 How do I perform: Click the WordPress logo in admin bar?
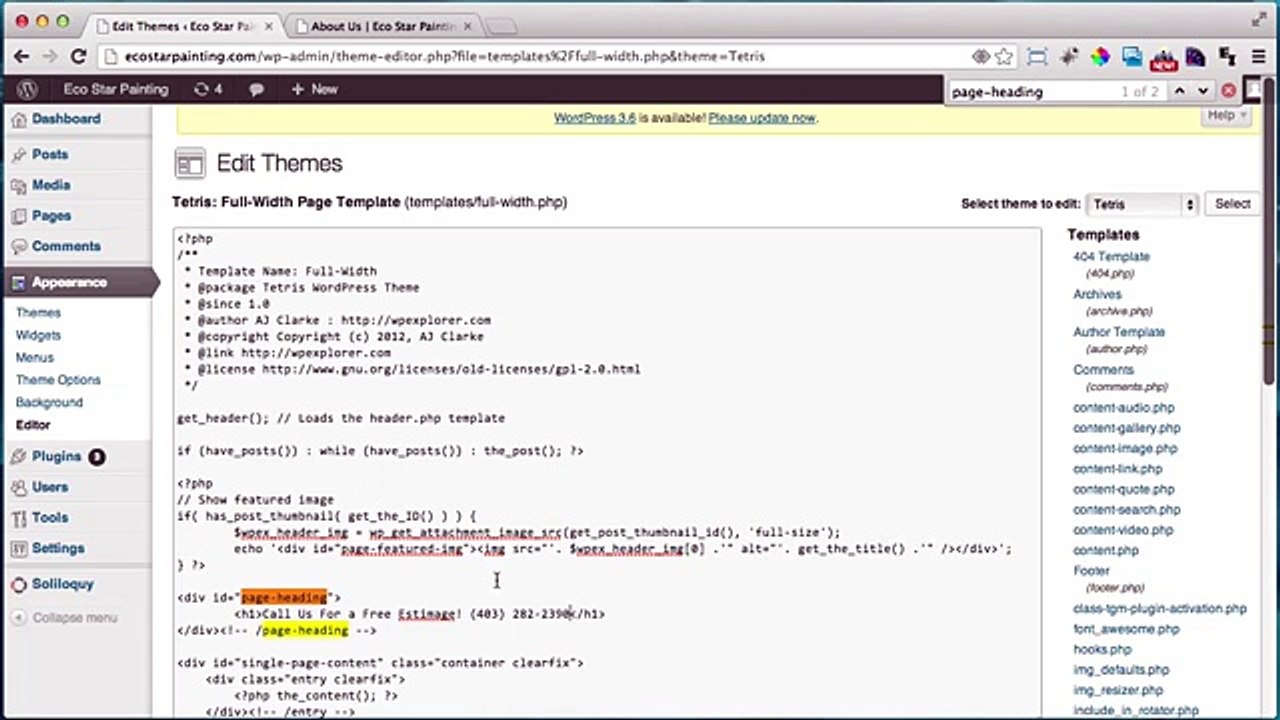tap(27, 89)
